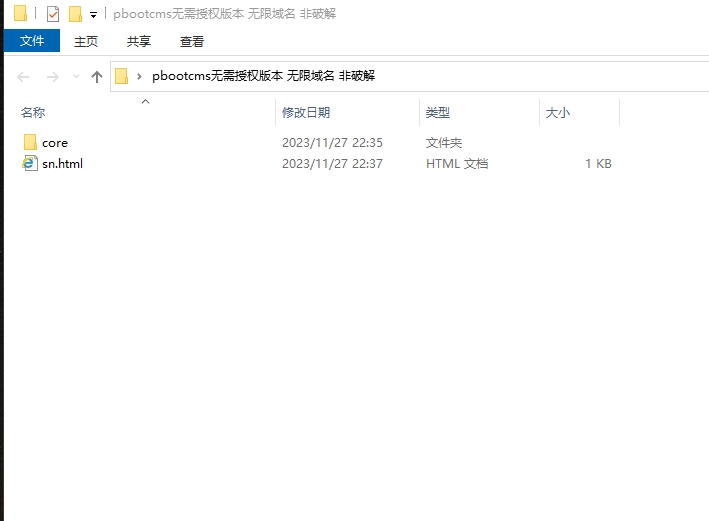
Task: Sort by the 名称 column header
Action: [x=33, y=112]
